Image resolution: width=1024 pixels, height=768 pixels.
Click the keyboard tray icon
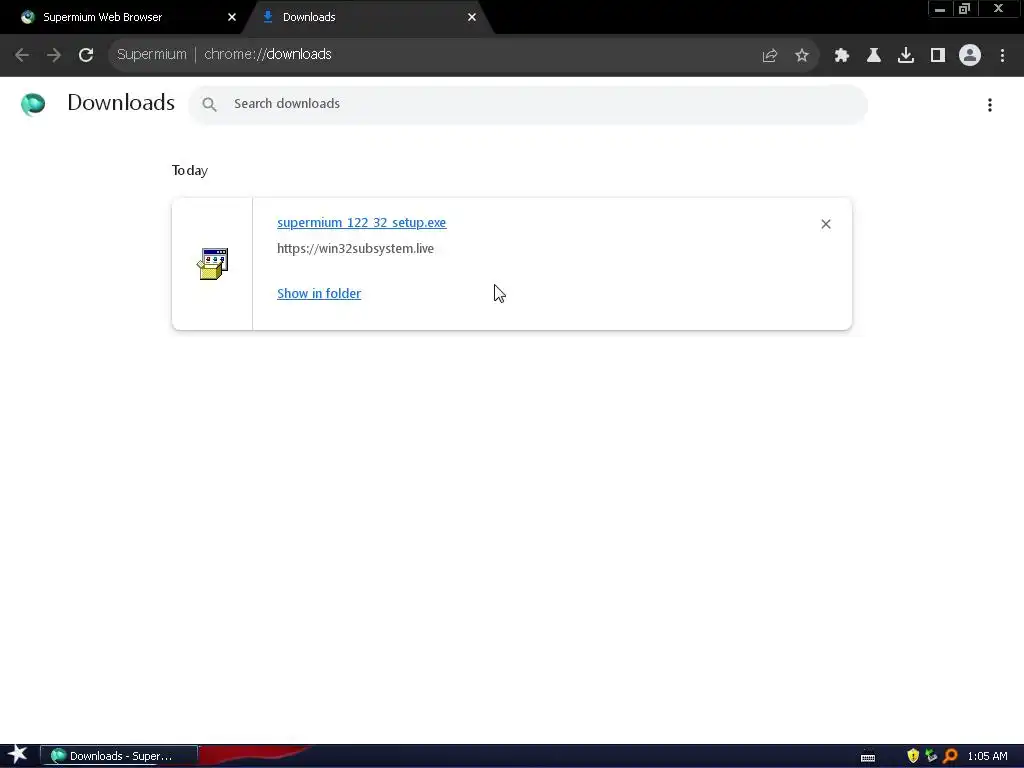click(868, 758)
